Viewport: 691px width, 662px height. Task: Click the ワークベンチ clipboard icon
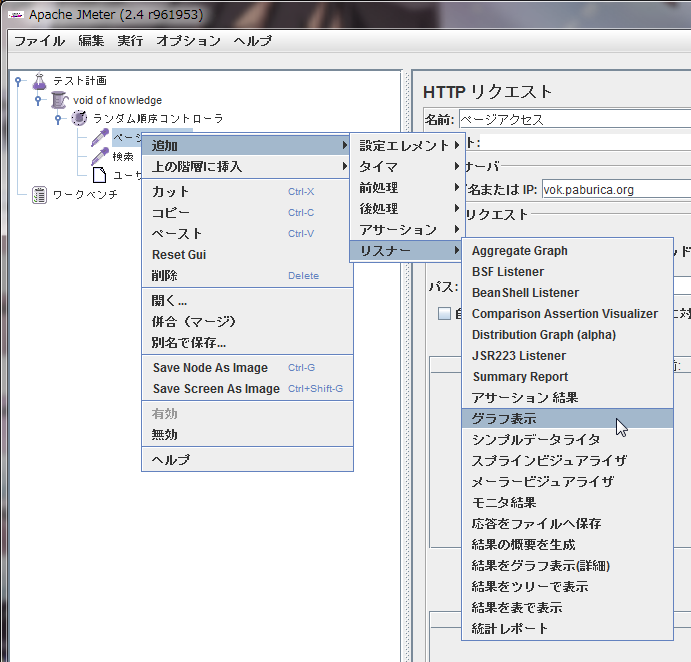pos(39,195)
